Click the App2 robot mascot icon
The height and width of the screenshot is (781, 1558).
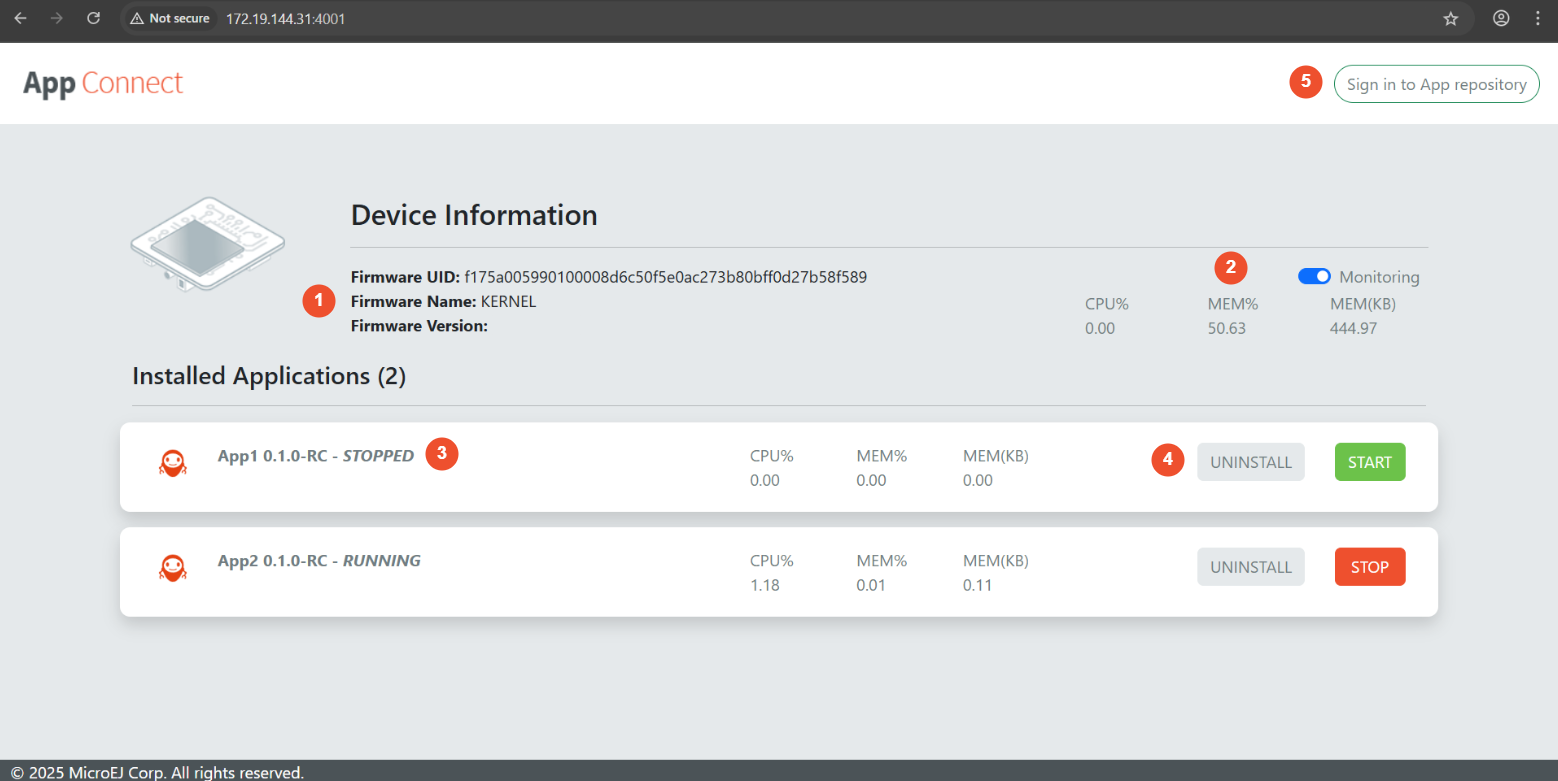173,568
